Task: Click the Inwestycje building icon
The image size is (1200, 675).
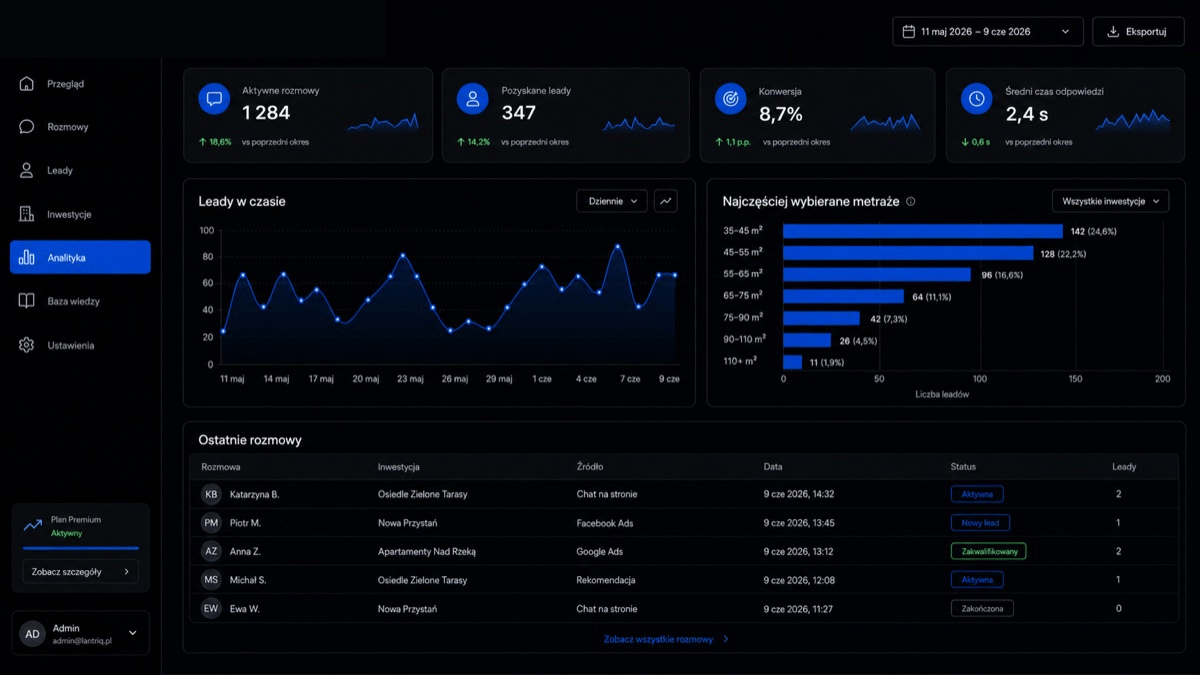Action: coord(26,214)
